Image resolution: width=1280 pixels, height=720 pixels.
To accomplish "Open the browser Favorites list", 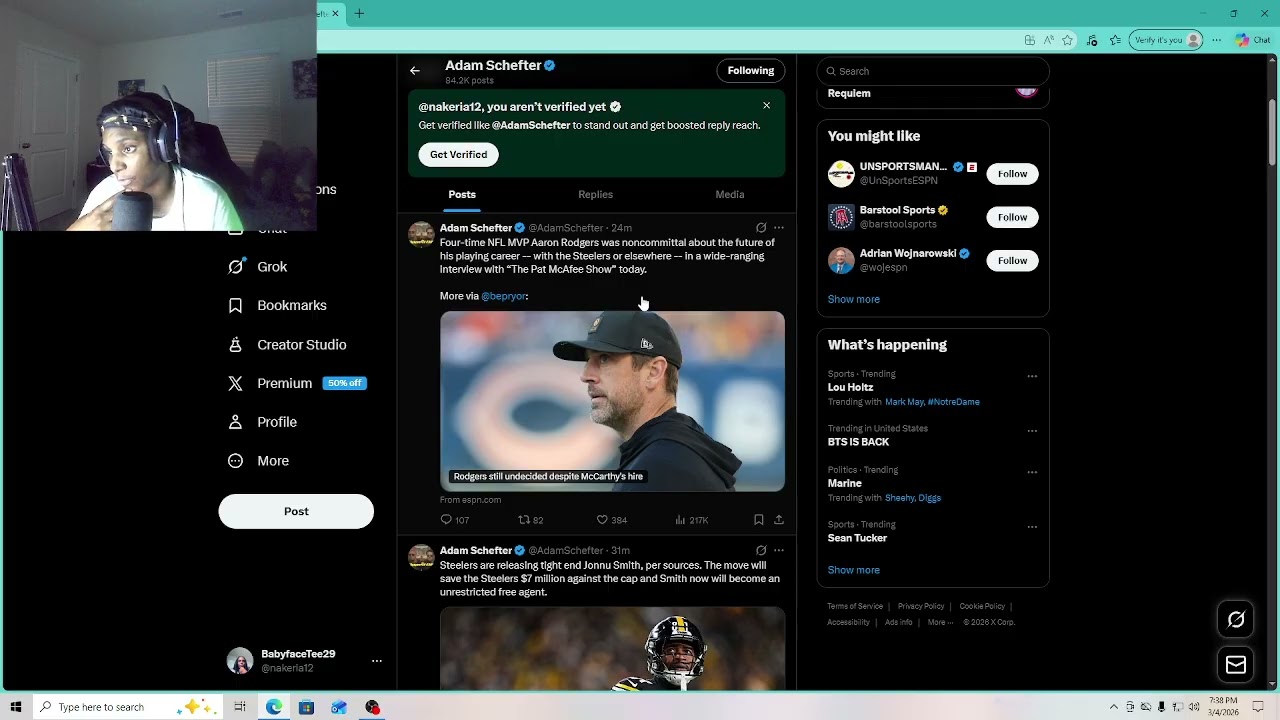I will (x=1115, y=40).
